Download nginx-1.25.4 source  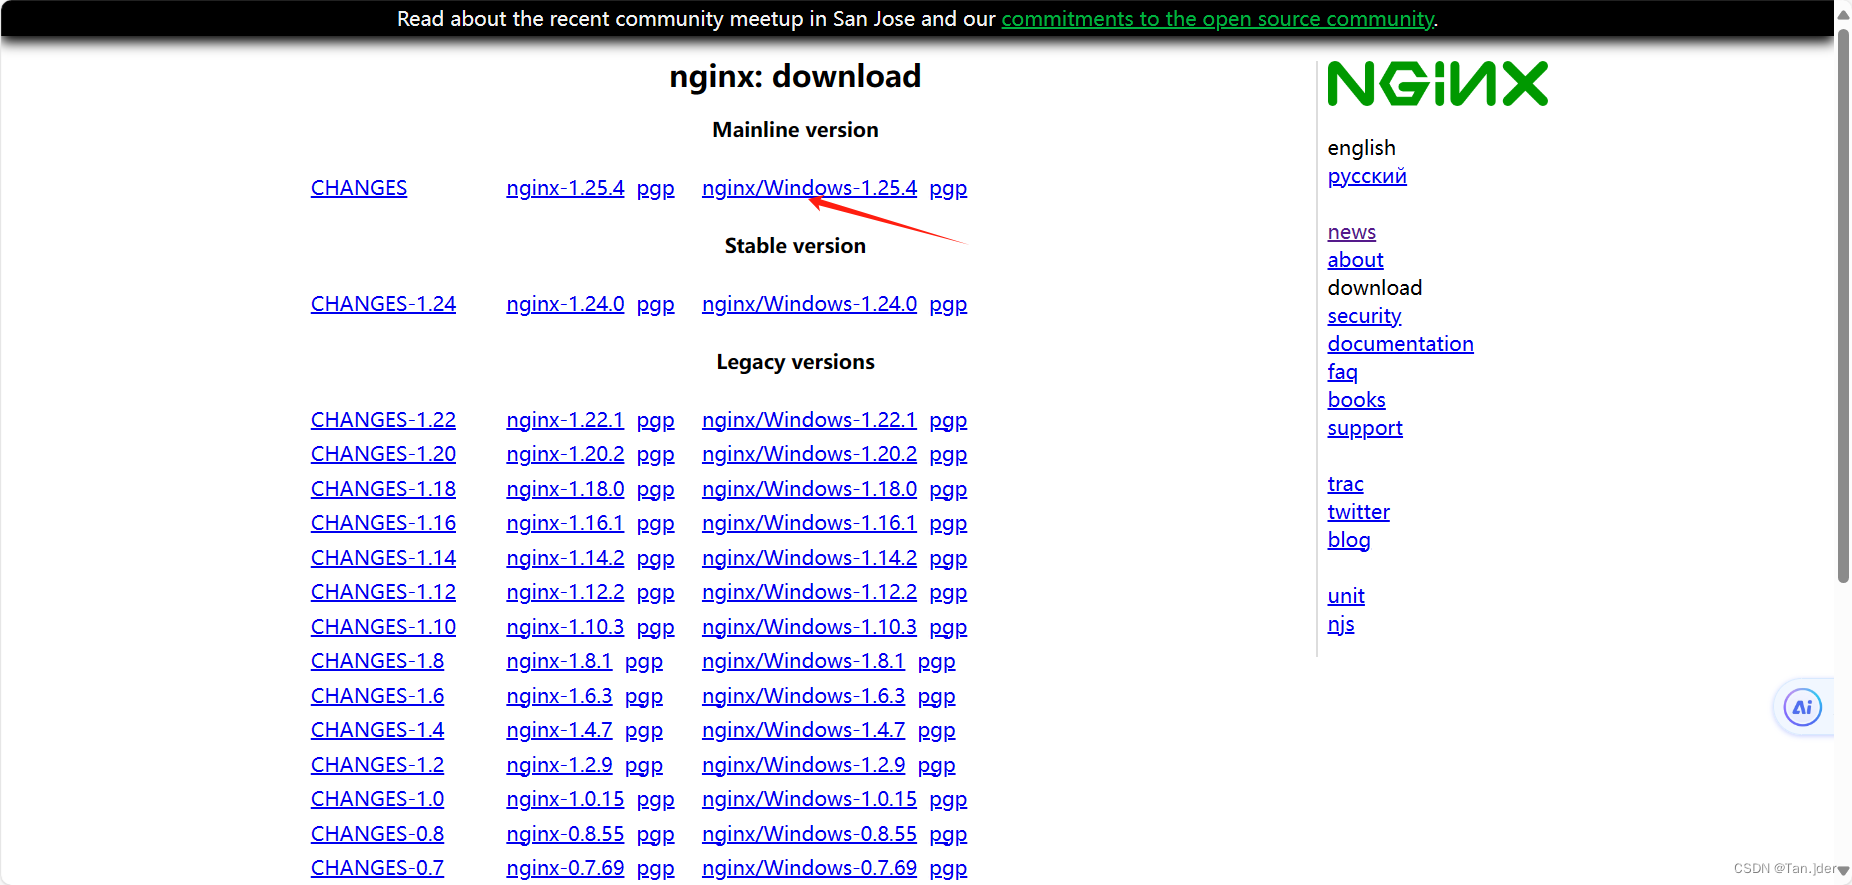[565, 188]
